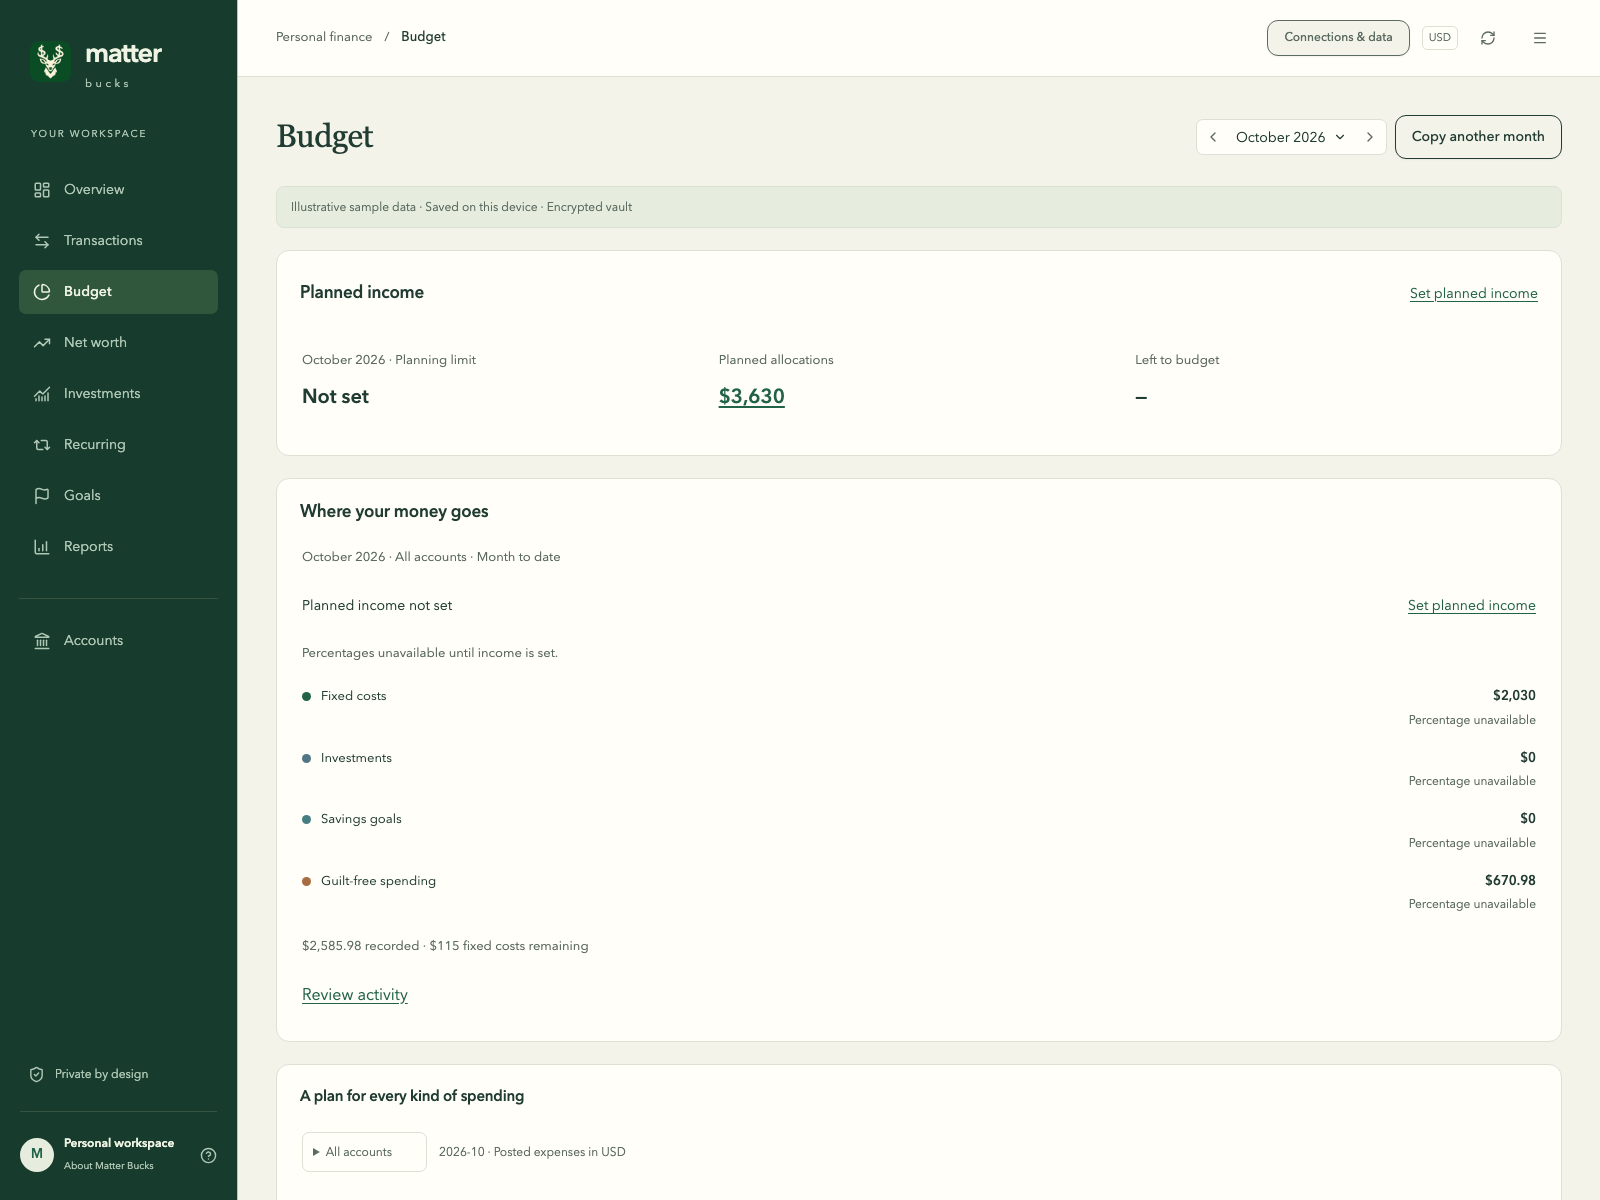Click the $2,030 fixed costs amount
Viewport: 1600px width, 1200px height.
(x=1514, y=696)
